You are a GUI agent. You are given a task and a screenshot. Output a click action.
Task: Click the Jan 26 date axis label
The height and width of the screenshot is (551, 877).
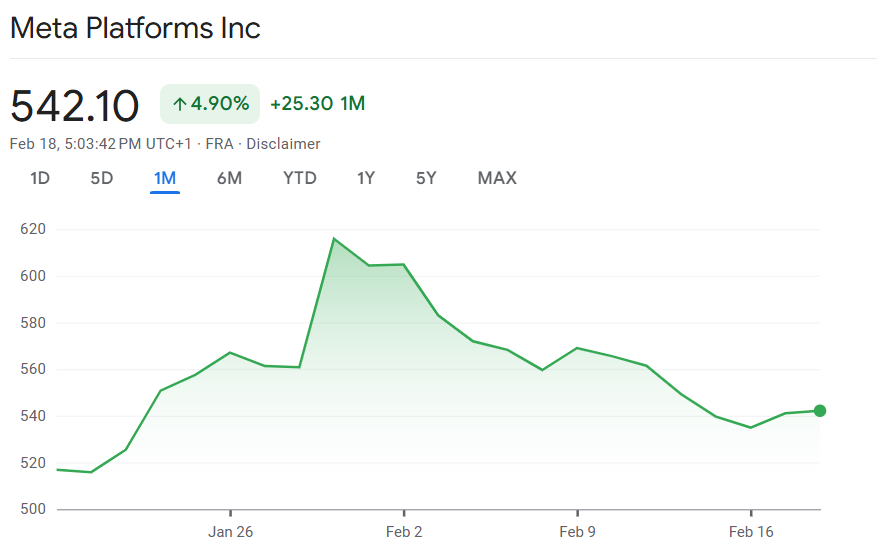(x=230, y=532)
